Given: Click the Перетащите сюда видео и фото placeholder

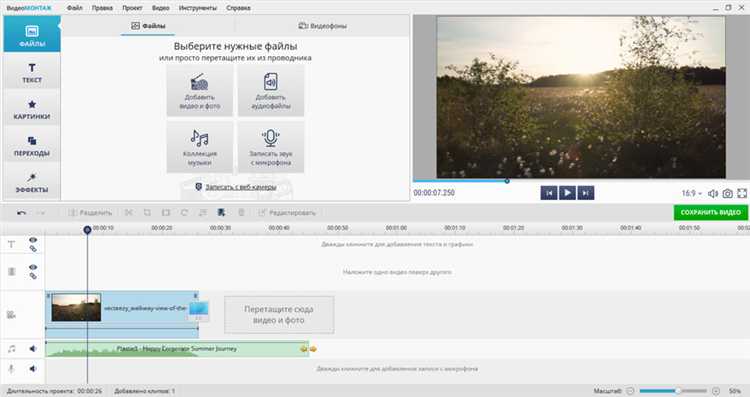Looking at the screenshot, I should 279,315.
